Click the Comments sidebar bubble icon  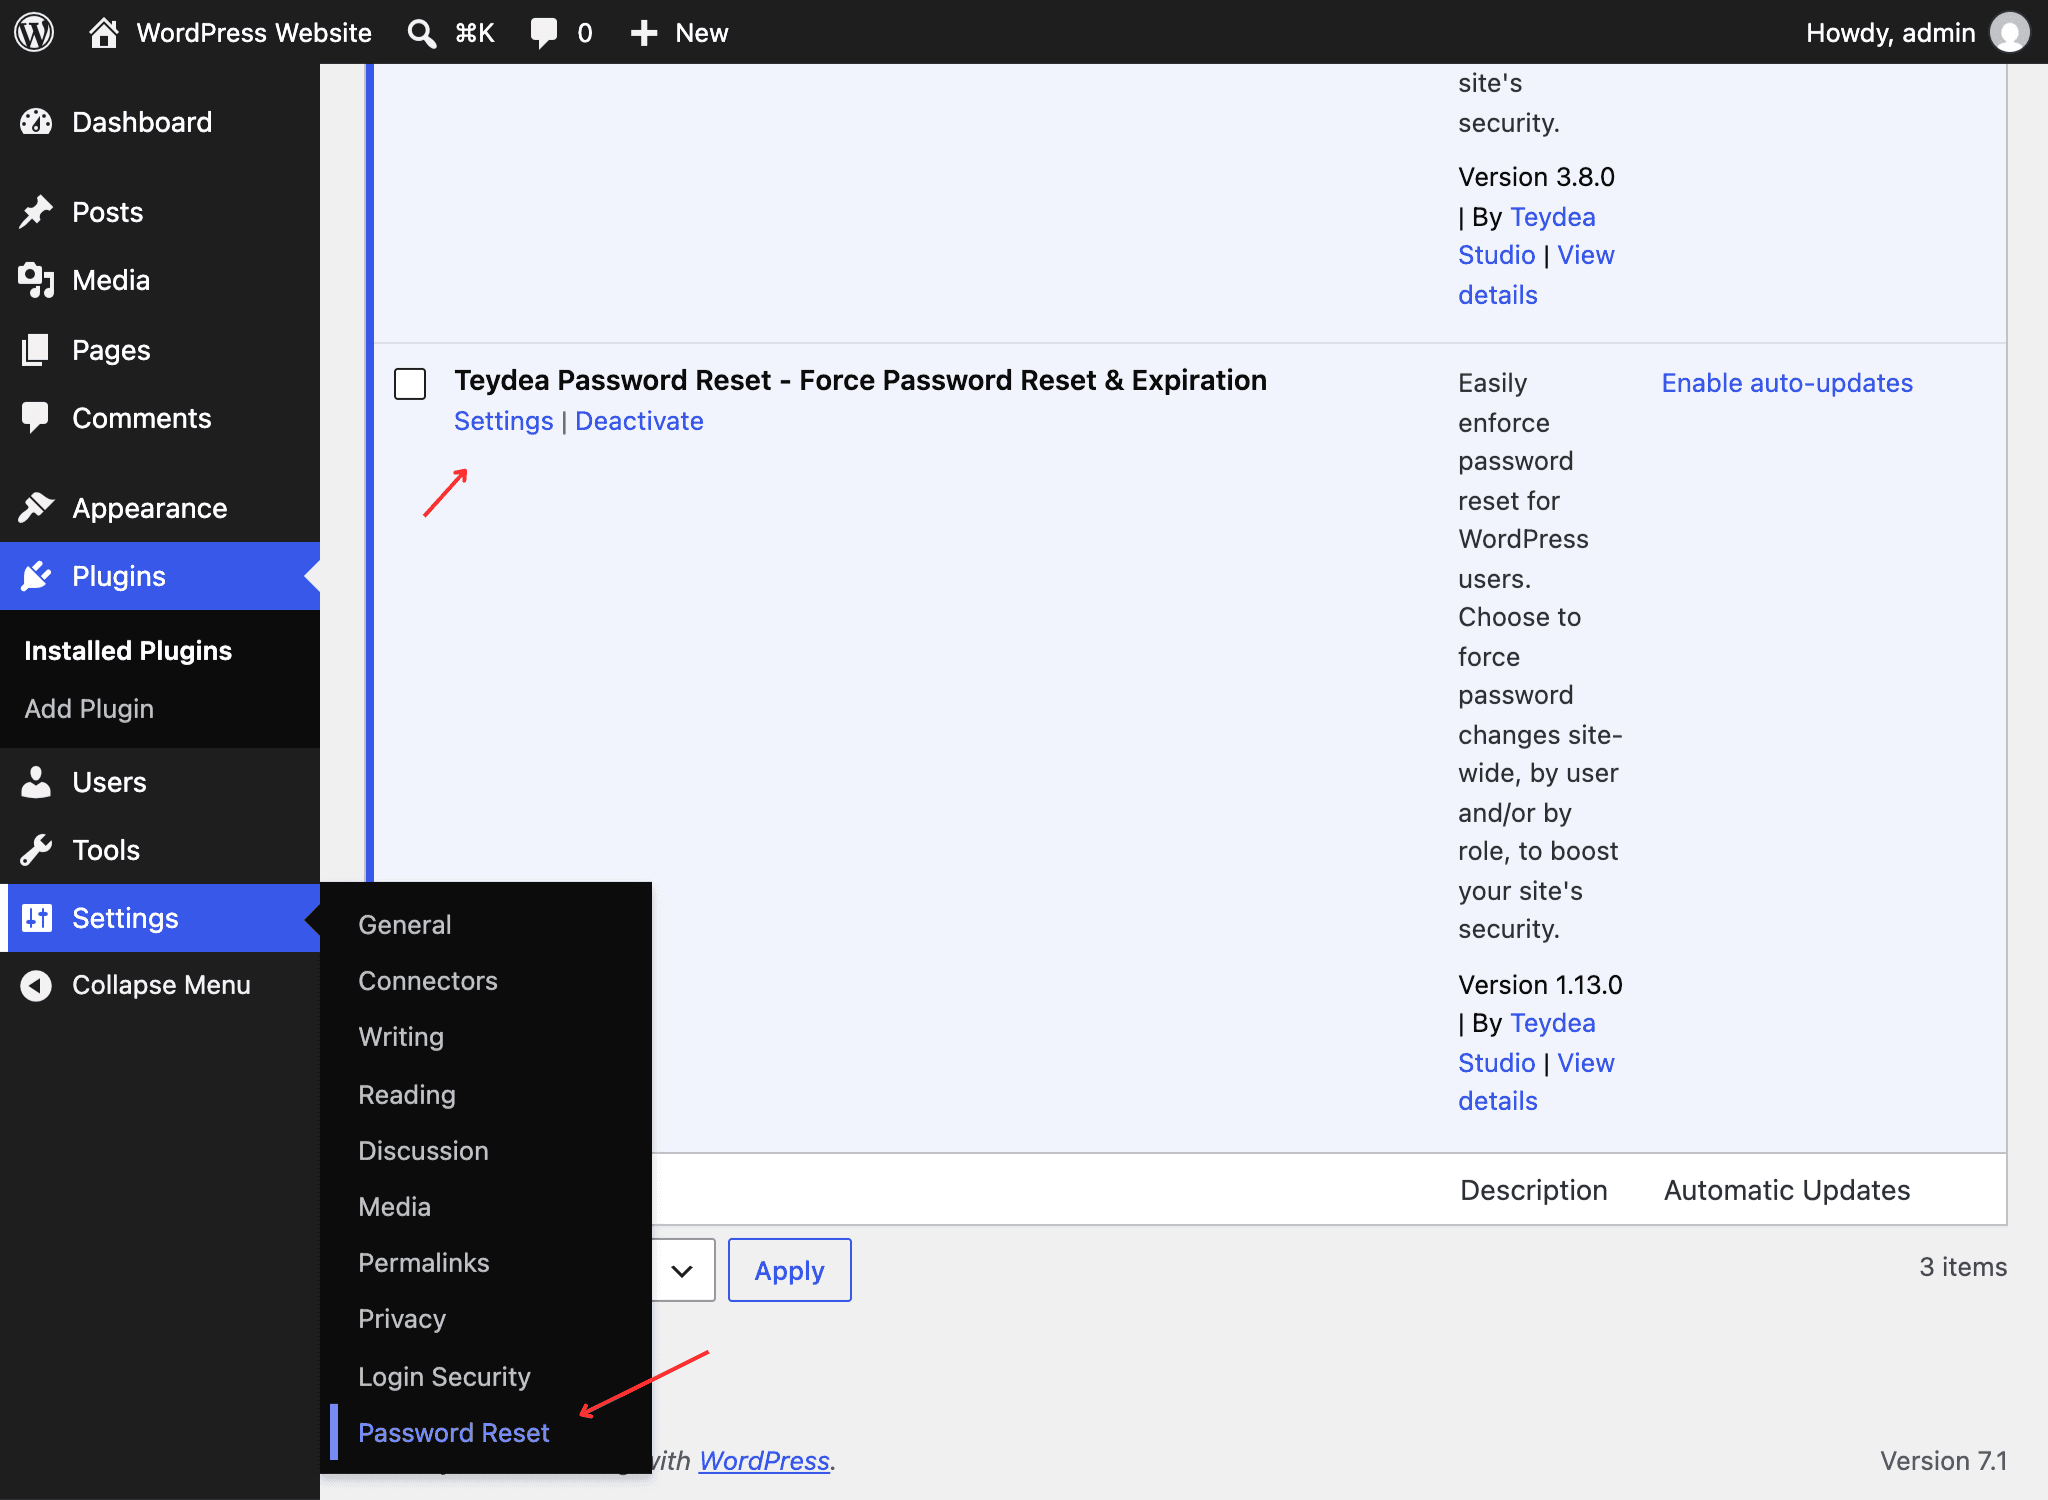(x=36, y=418)
